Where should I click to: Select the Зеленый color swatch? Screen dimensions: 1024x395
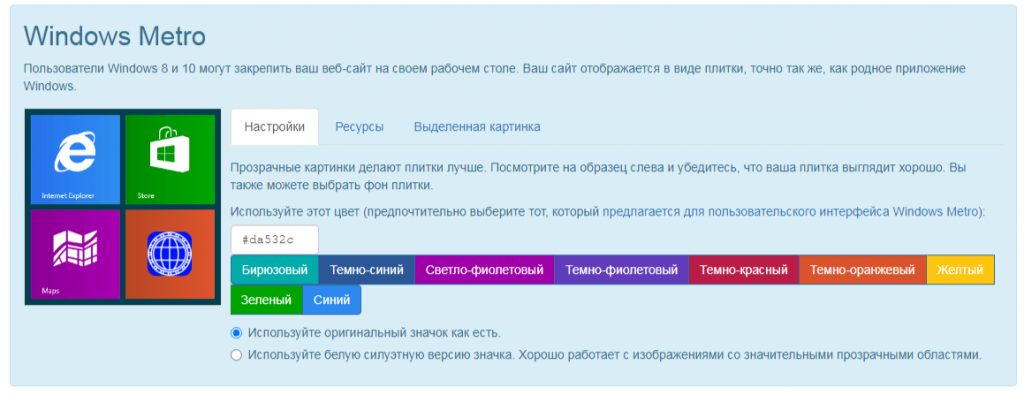coord(266,300)
